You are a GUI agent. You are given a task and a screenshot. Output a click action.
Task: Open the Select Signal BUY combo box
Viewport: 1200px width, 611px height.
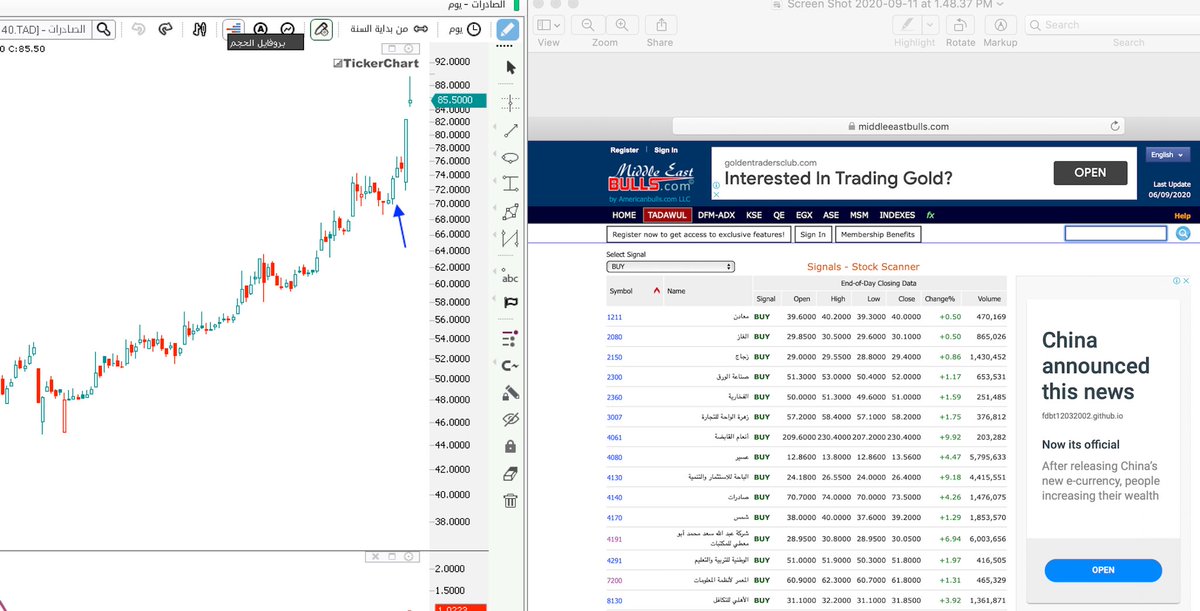pos(670,267)
